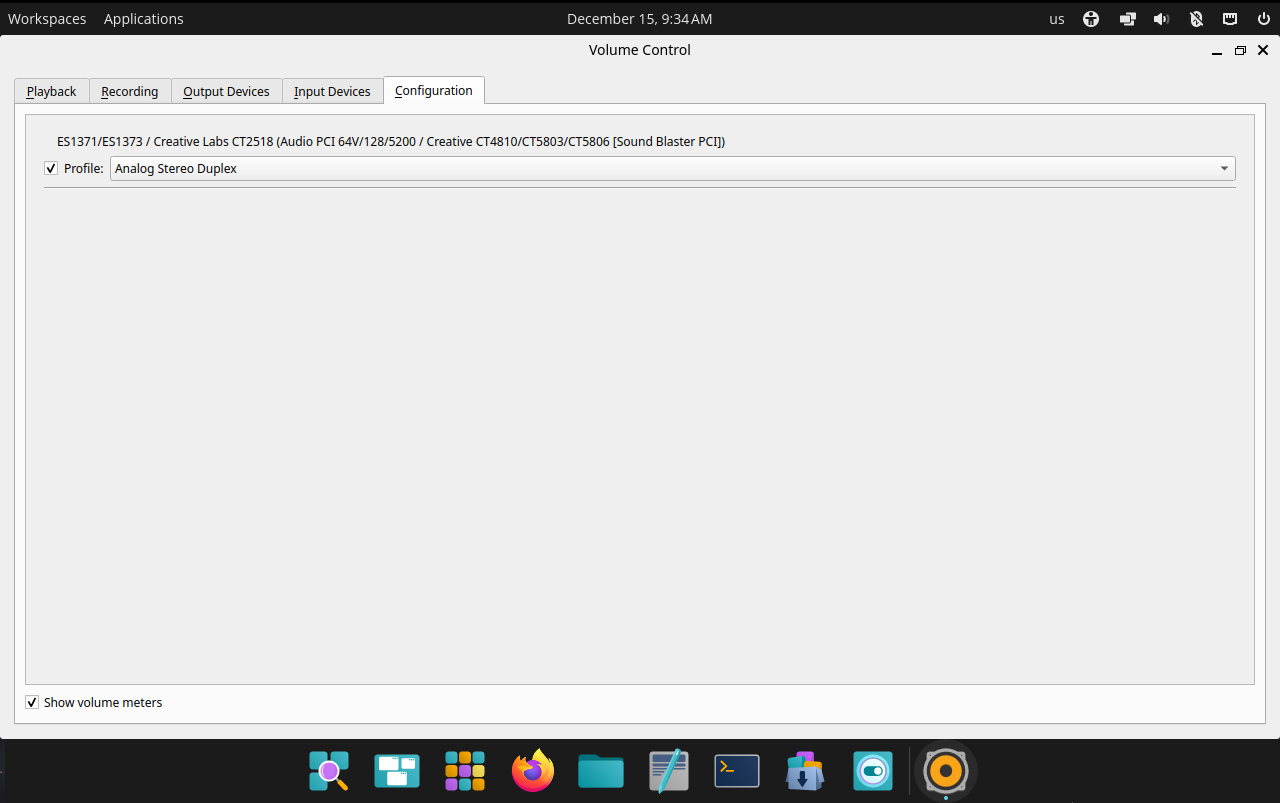Click the accessibility icon in the top bar
This screenshot has width=1280, height=803.
pyautogui.click(x=1091, y=18)
